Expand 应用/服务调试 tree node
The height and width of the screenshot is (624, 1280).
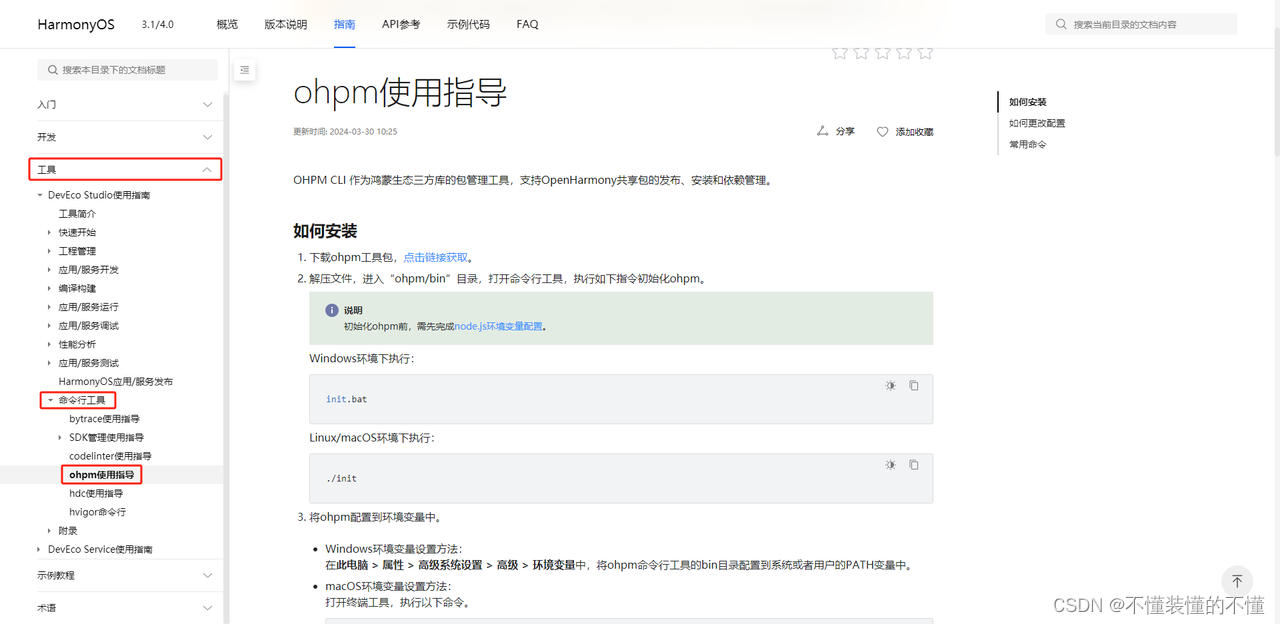pos(50,326)
